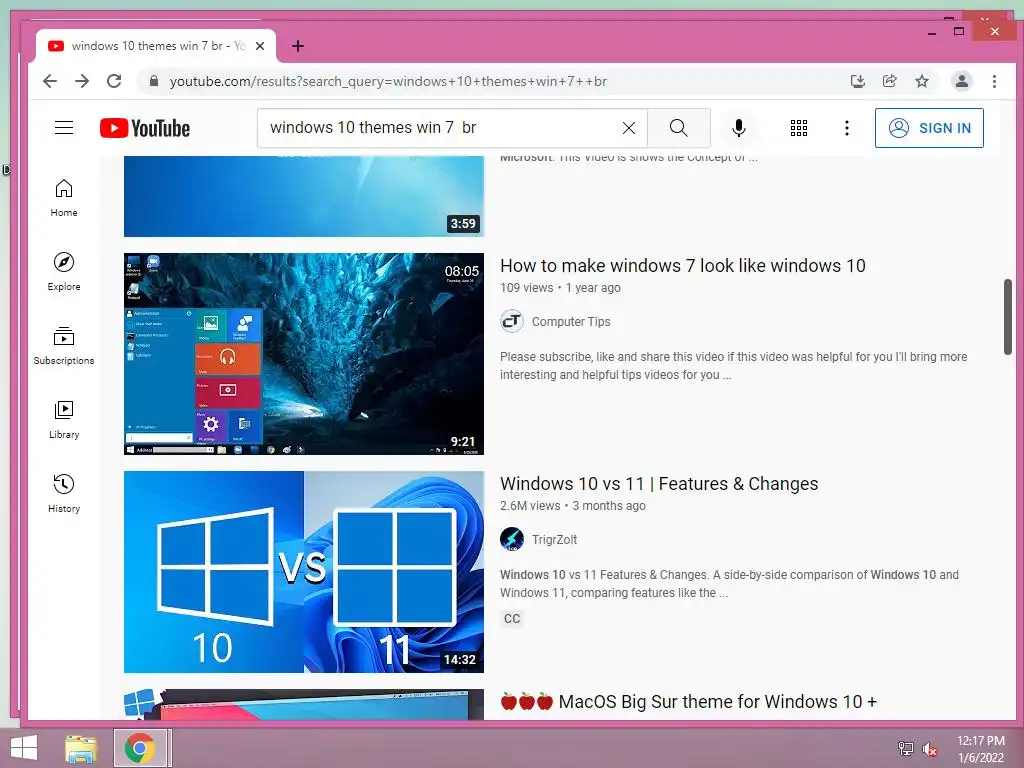Open the Chrome three-dot menu
The width and height of the screenshot is (1024, 768).
click(994, 81)
